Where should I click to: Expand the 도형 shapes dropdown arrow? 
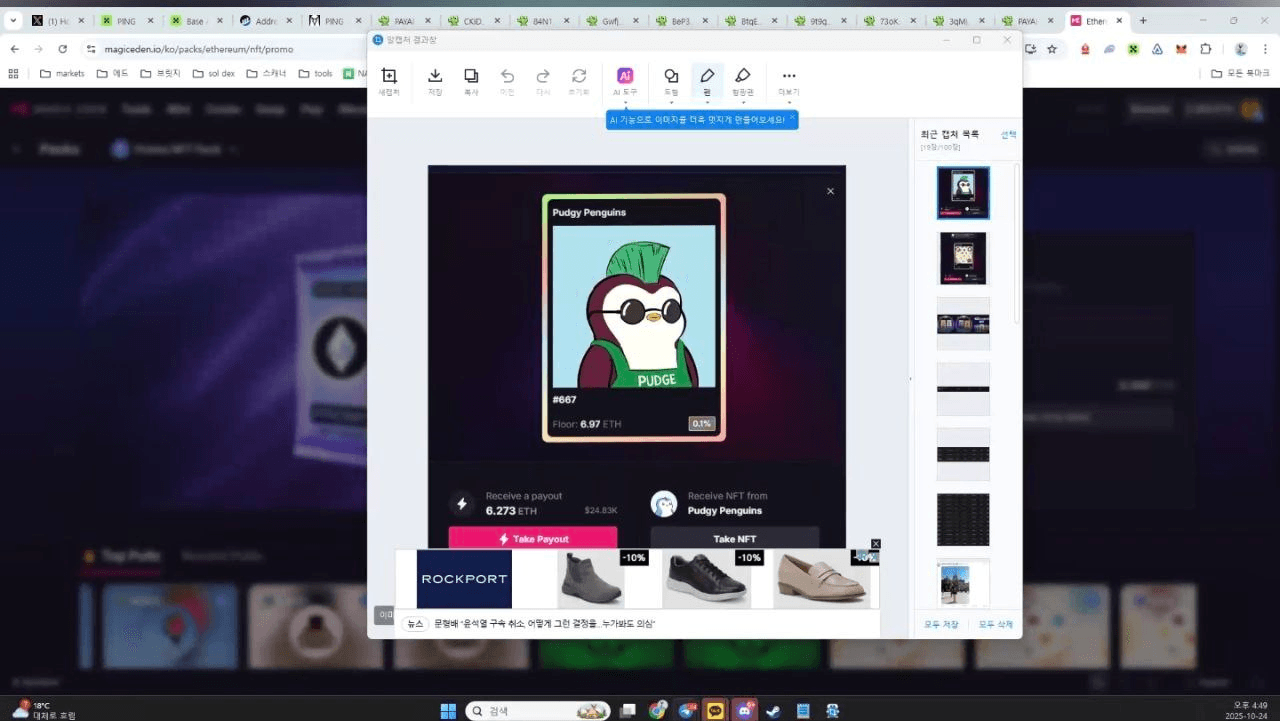671,102
